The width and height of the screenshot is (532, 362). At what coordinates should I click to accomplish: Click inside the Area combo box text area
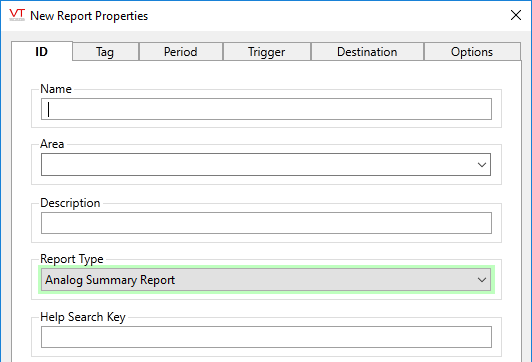[258, 165]
